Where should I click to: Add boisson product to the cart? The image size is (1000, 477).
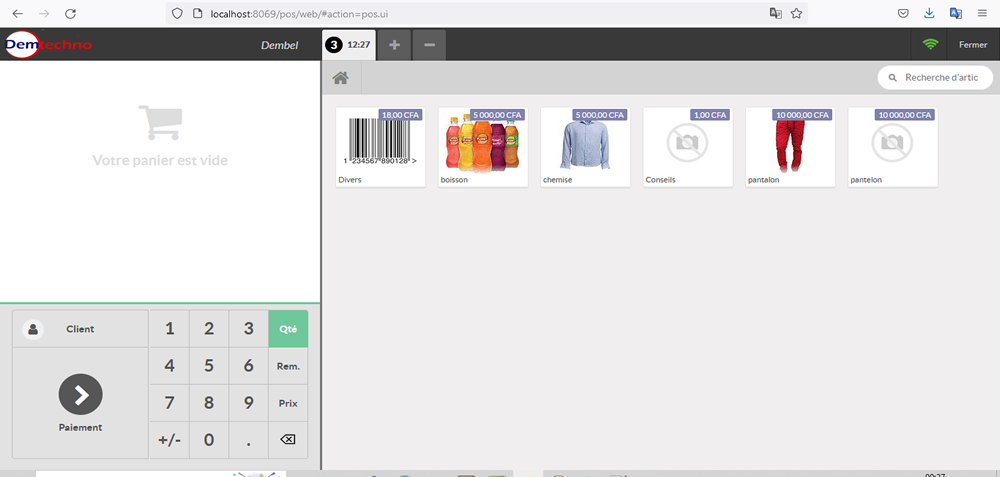point(482,147)
